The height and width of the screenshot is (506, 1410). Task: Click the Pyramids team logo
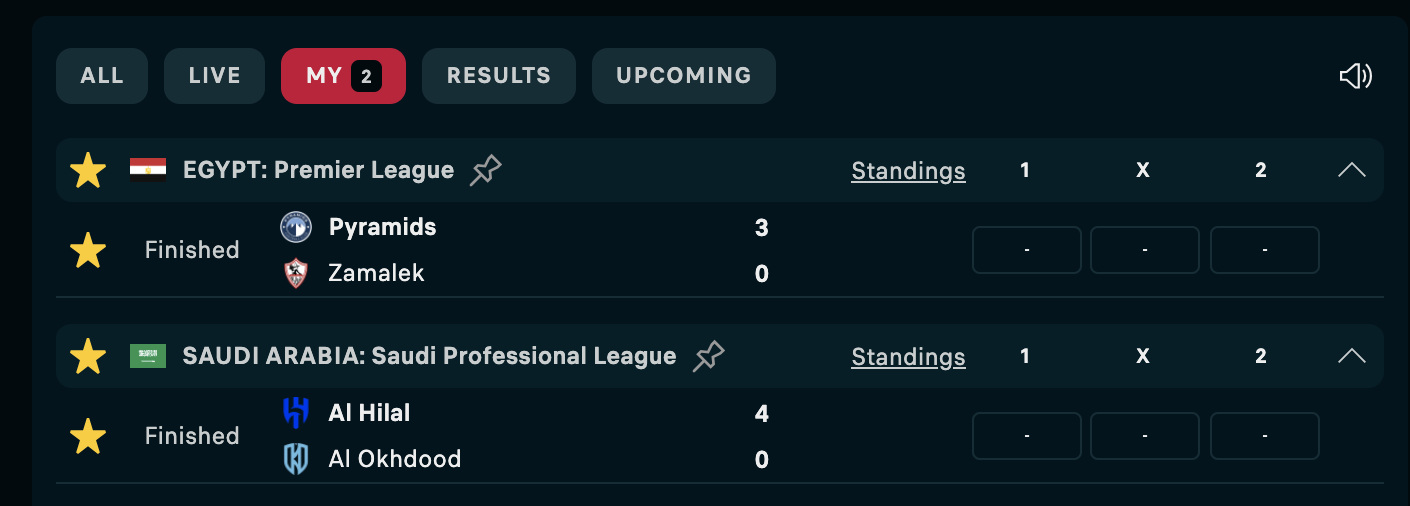click(x=296, y=227)
